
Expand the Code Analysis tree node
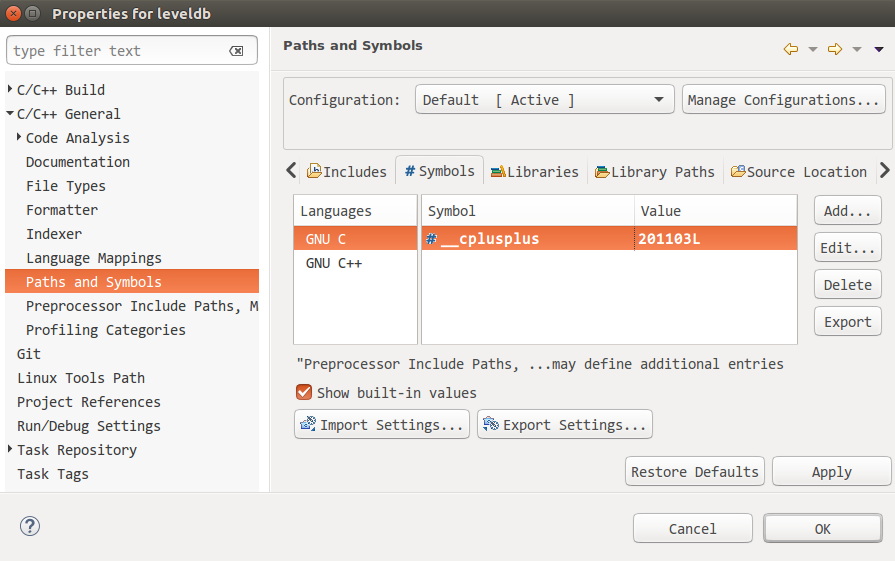point(19,137)
